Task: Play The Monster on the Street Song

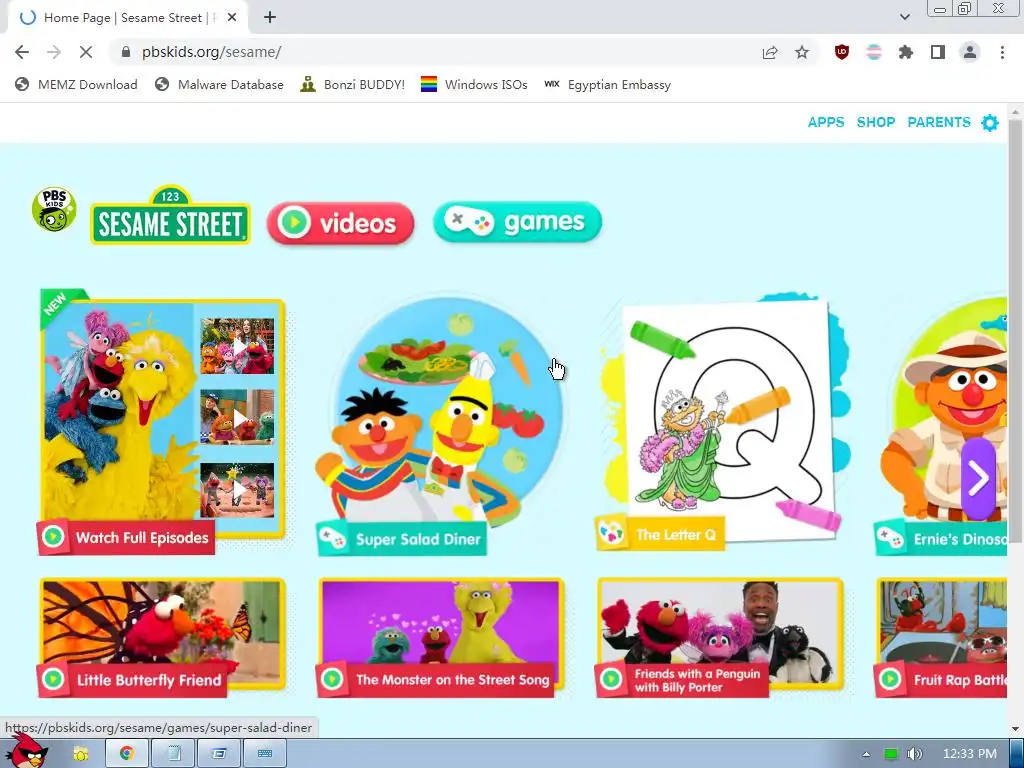Action: [x=441, y=637]
